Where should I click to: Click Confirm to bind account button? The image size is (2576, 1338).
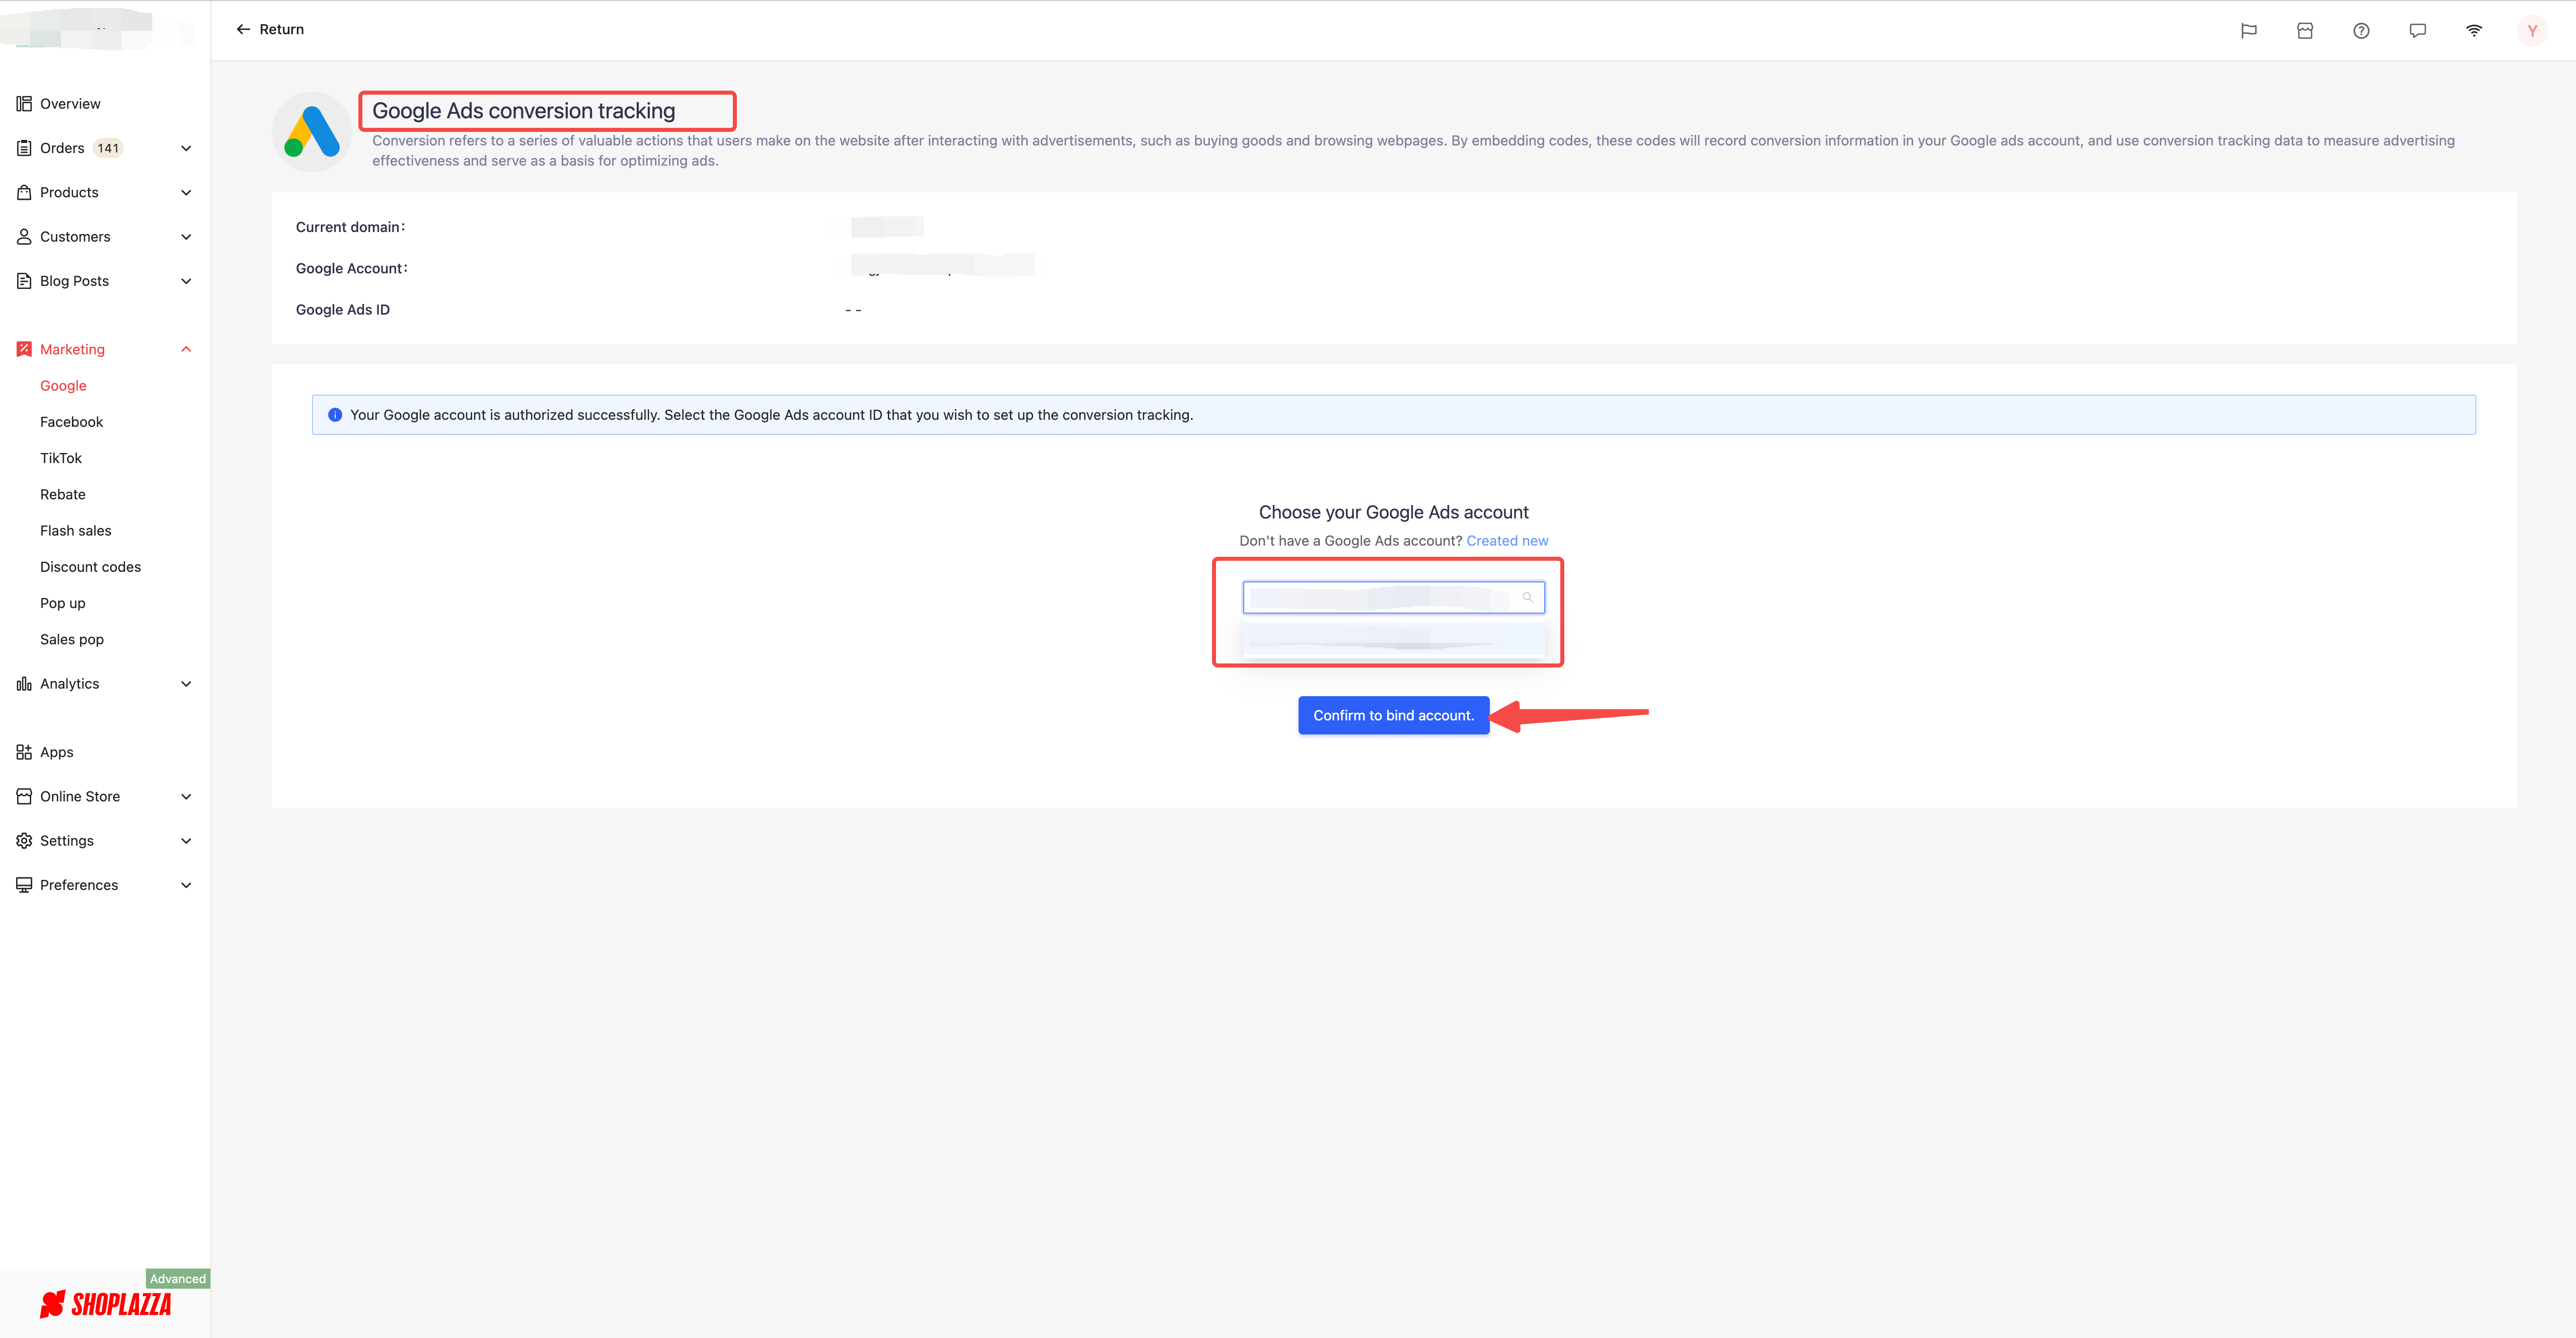(x=1393, y=715)
